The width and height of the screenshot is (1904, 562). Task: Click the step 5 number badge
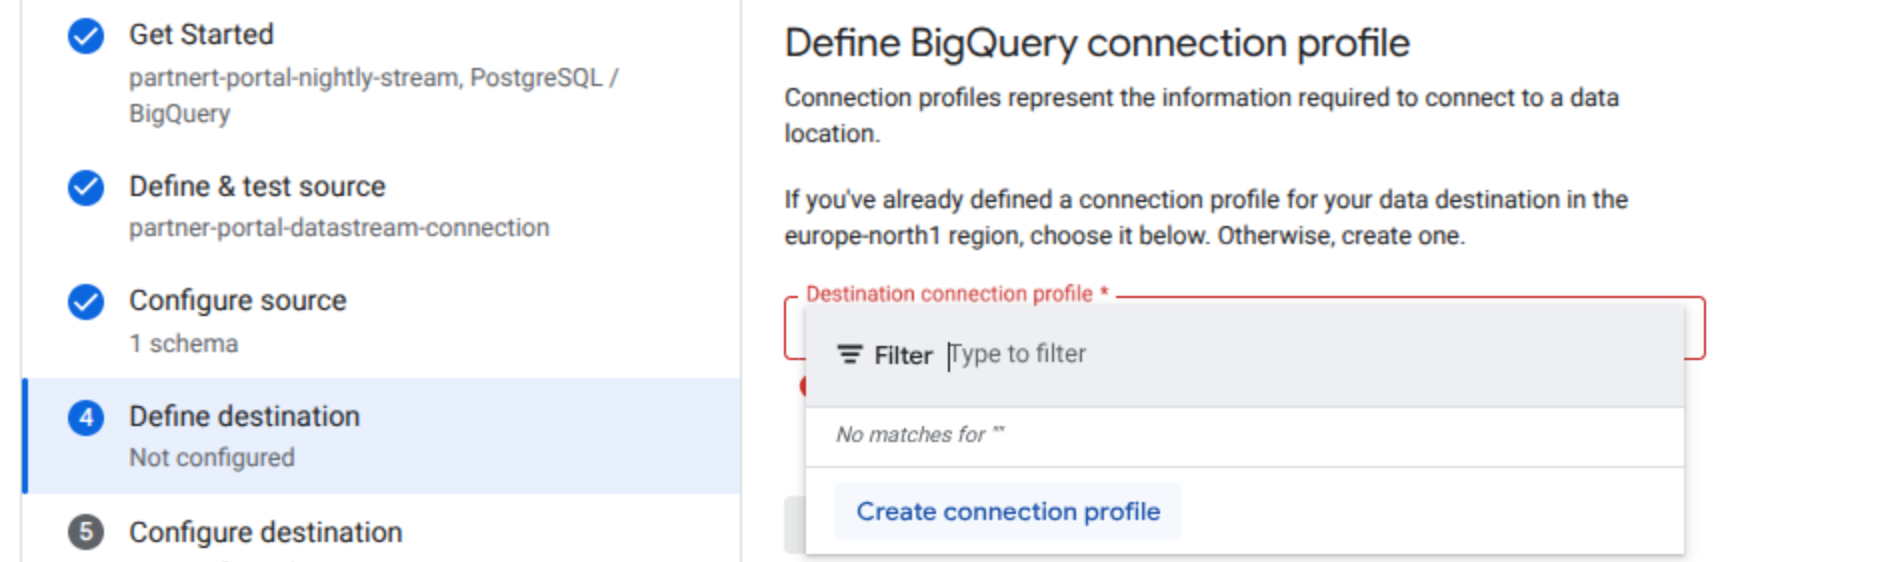pos(86,532)
